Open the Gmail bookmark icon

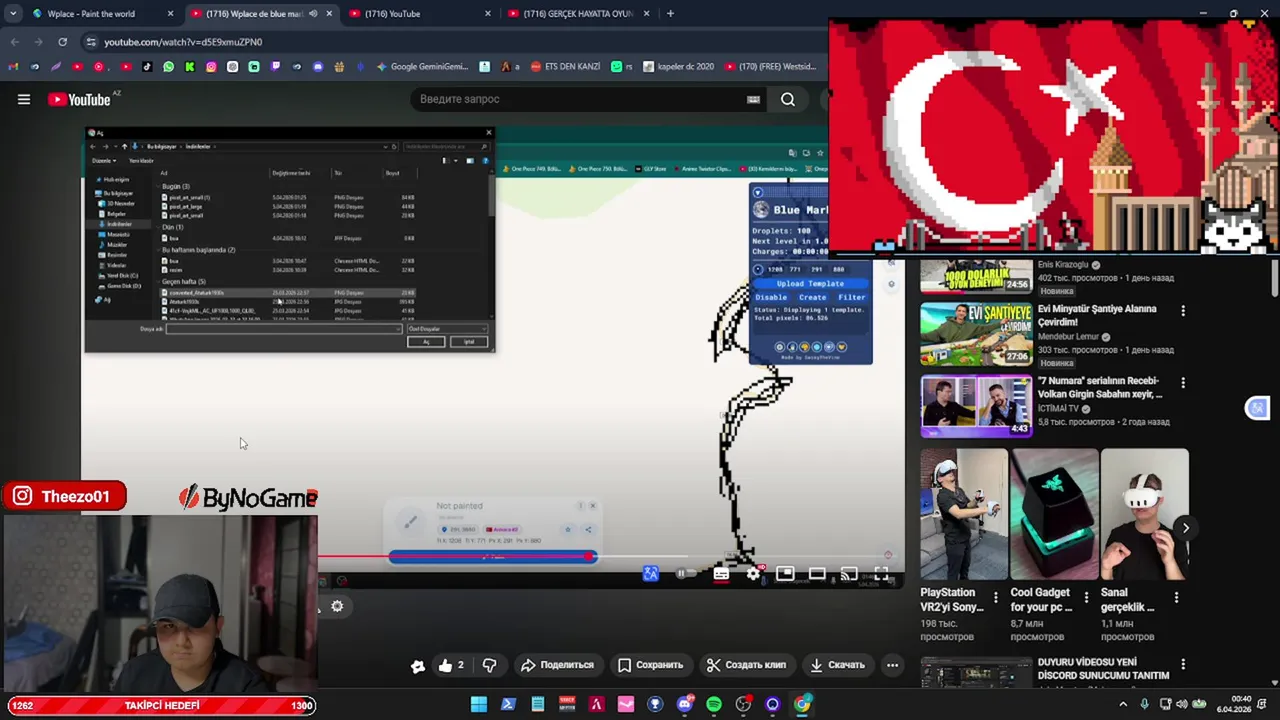(x=13, y=67)
